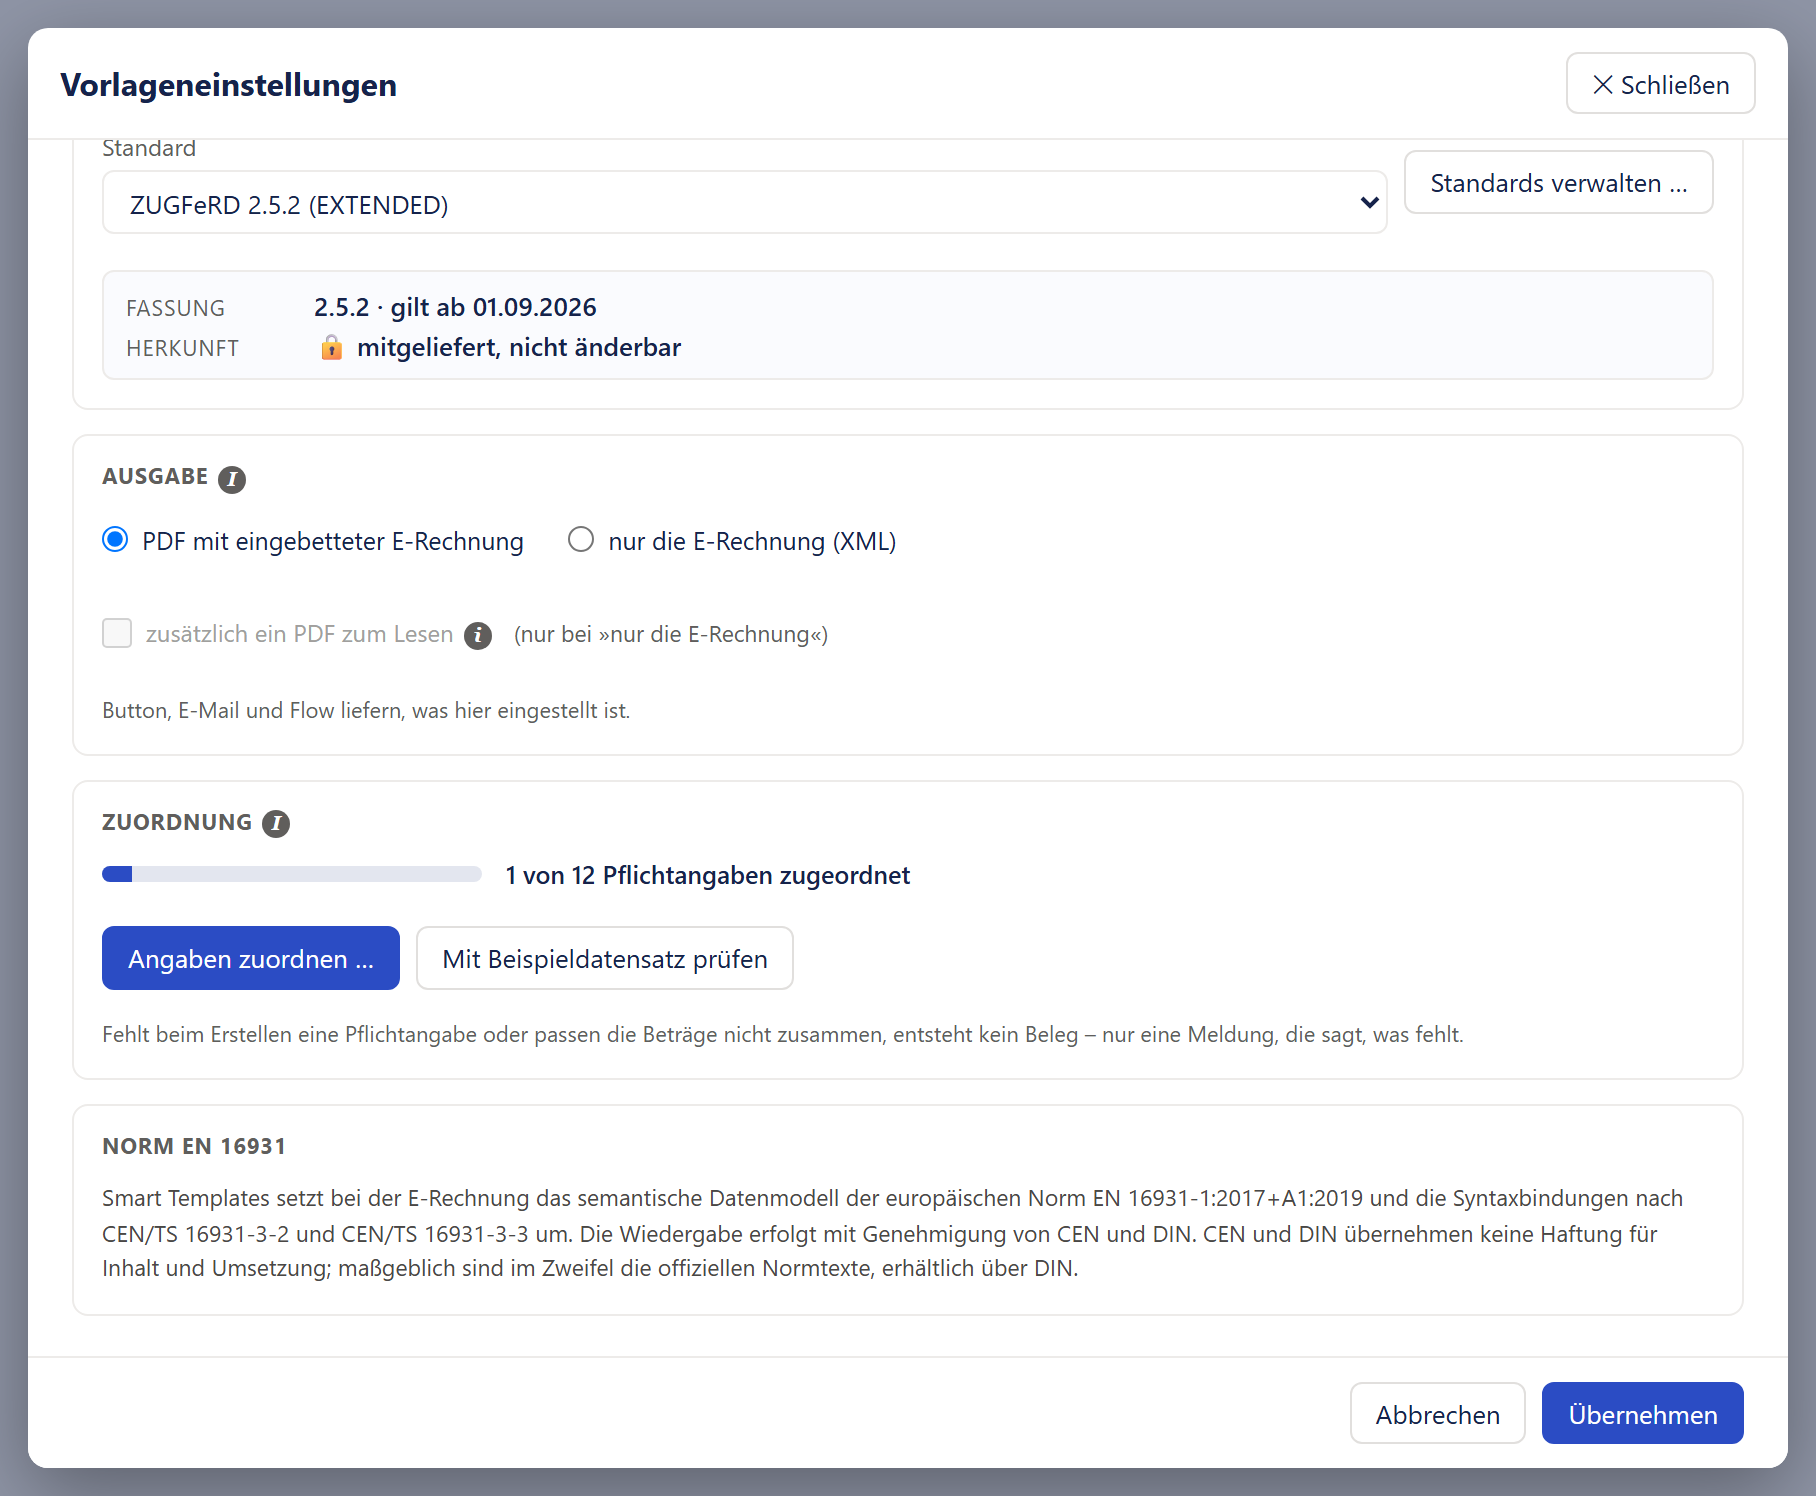Click Abbrechen to cancel settings

coord(1437,1413)
